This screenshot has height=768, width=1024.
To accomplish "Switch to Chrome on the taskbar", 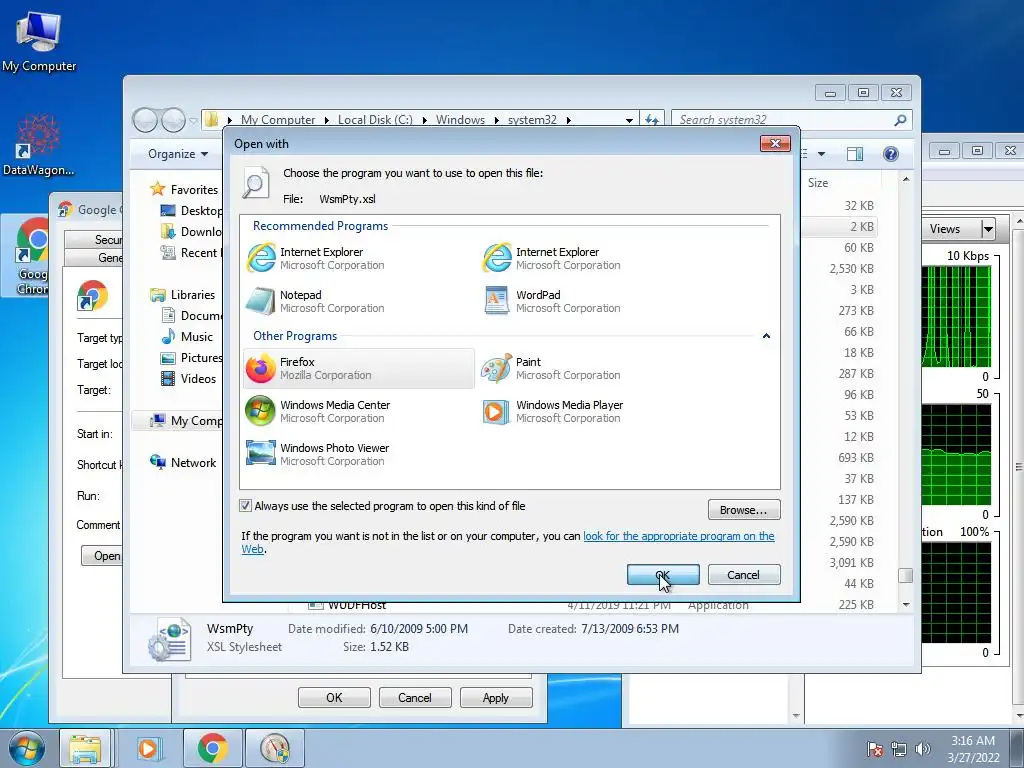I will coord(213,748).
